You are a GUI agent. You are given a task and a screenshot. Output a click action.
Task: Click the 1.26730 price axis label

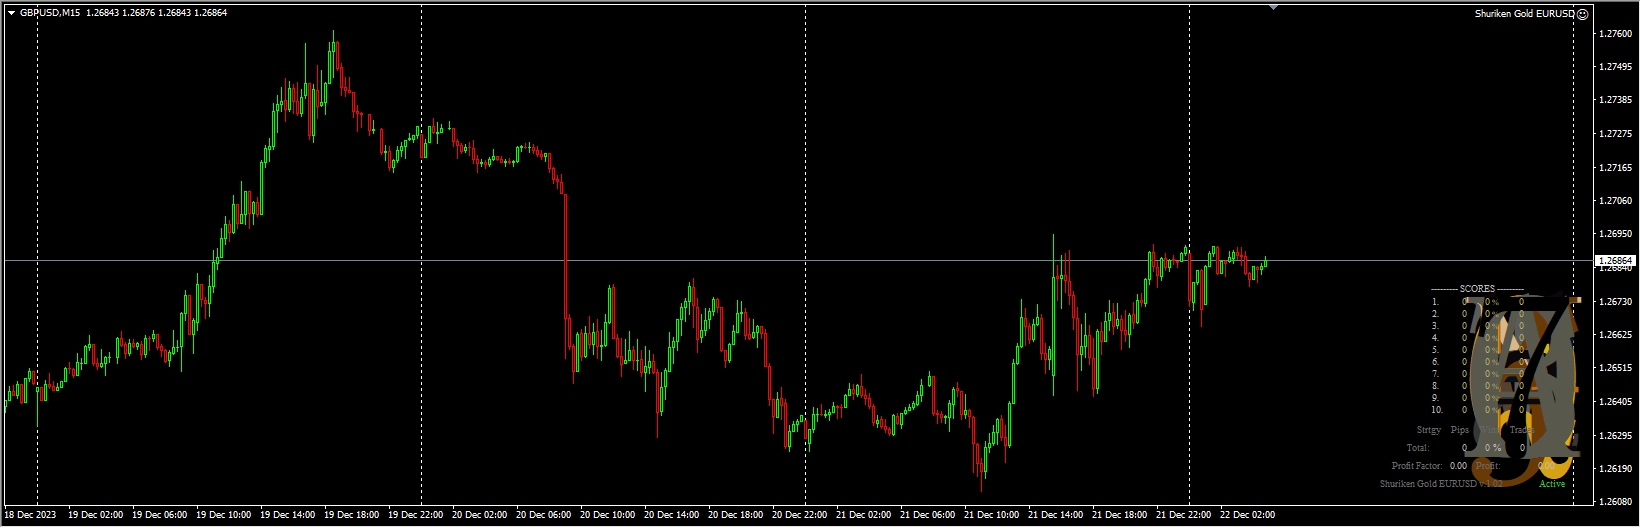pos(1615,301)
